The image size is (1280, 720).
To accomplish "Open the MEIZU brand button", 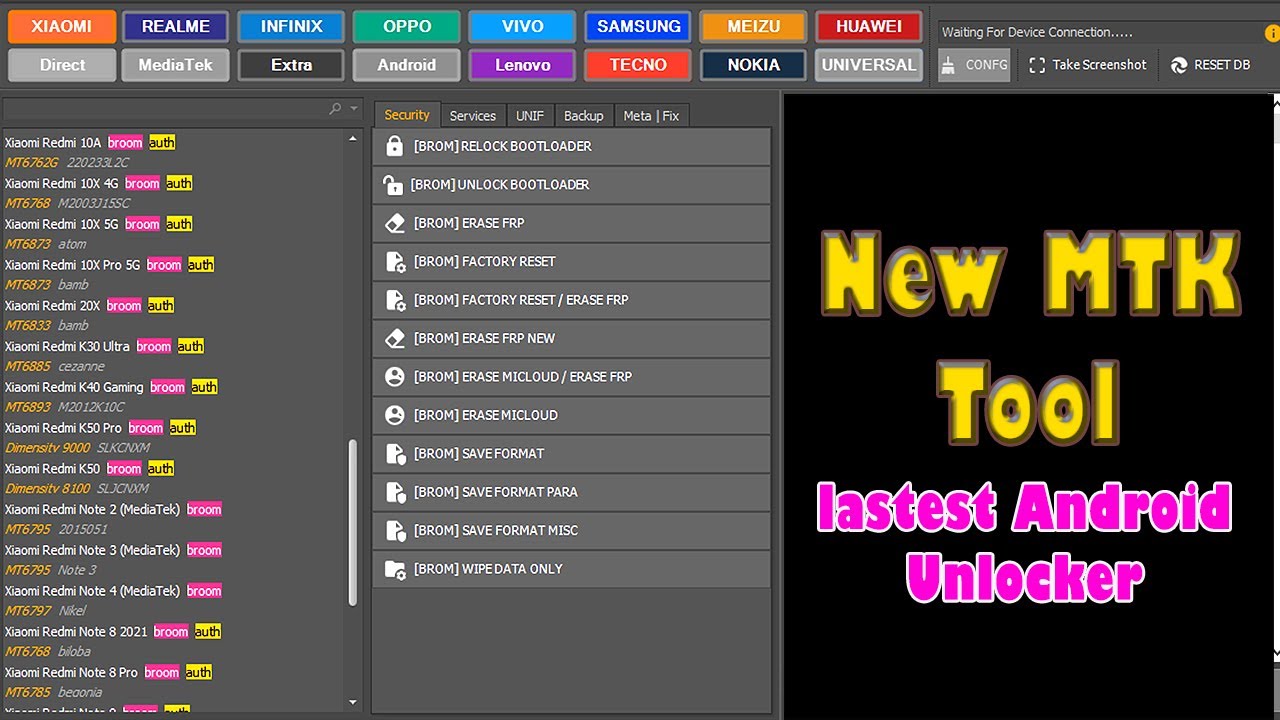I will pyautogui.click(x=754, y=27).
